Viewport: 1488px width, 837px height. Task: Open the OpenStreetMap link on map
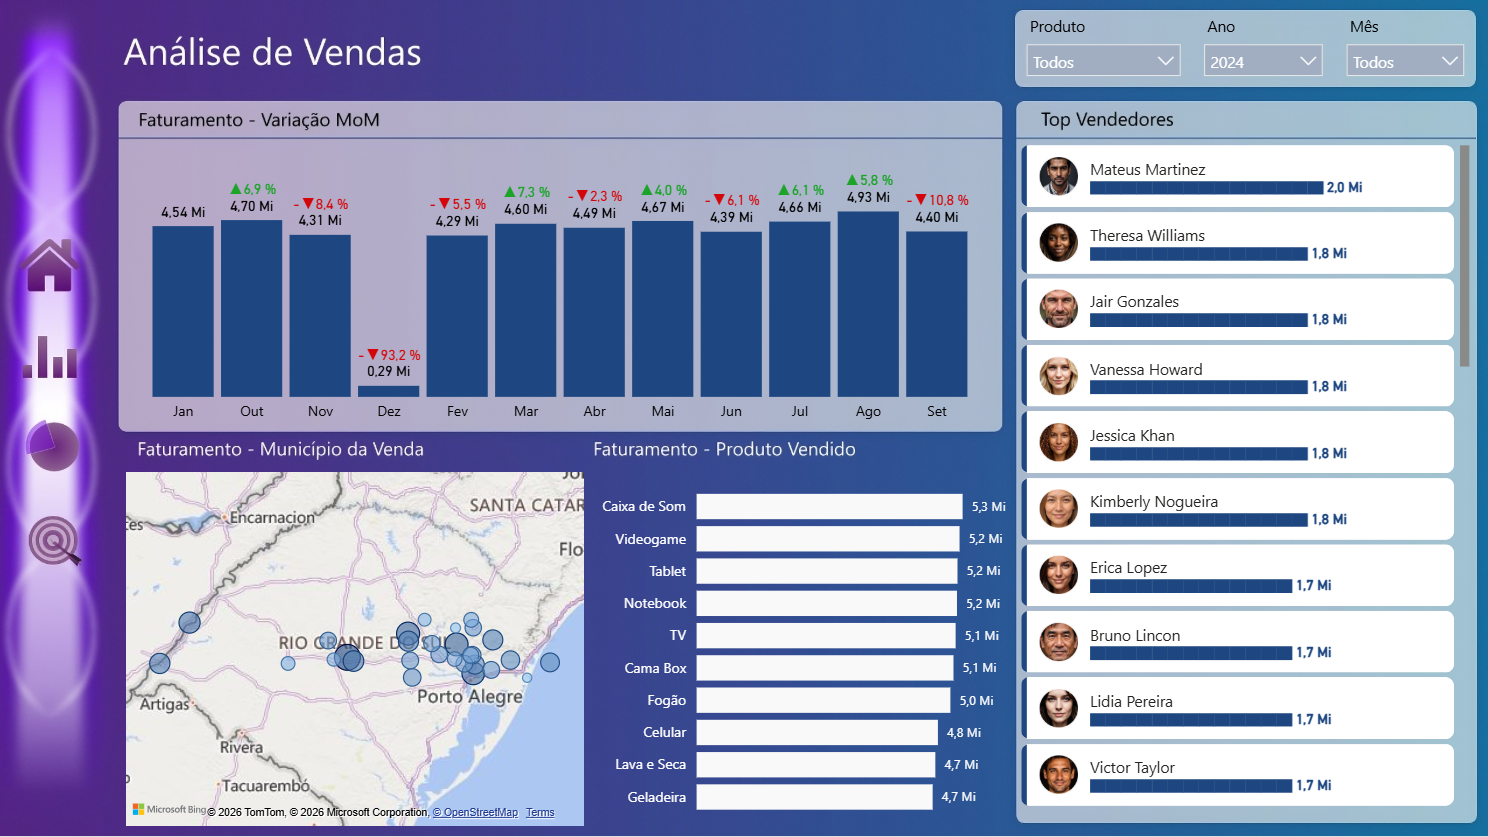(475, 812)
